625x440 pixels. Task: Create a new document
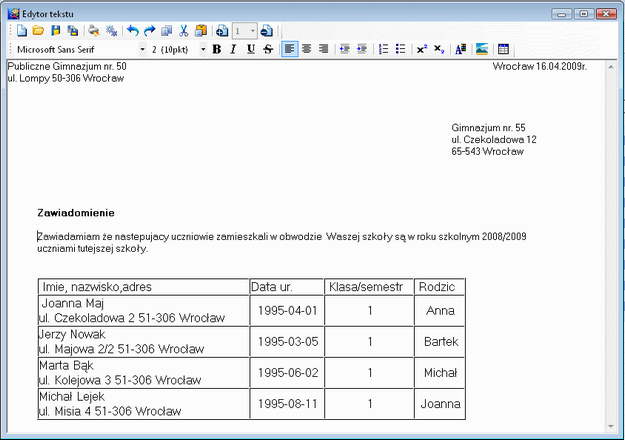(22, 31)
